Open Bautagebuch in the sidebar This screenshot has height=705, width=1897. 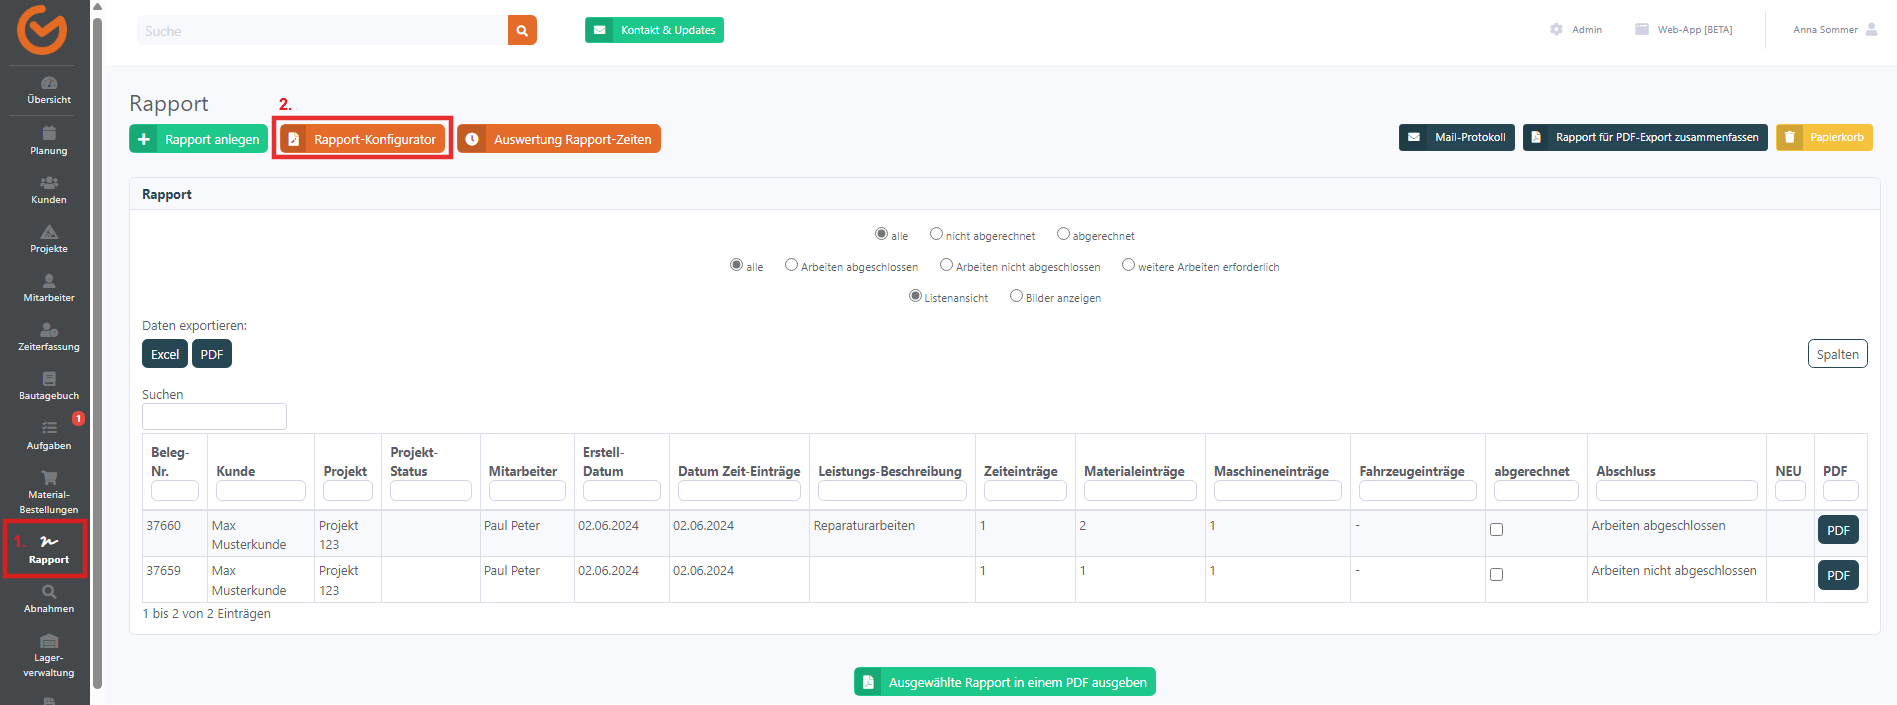(49, 385)
